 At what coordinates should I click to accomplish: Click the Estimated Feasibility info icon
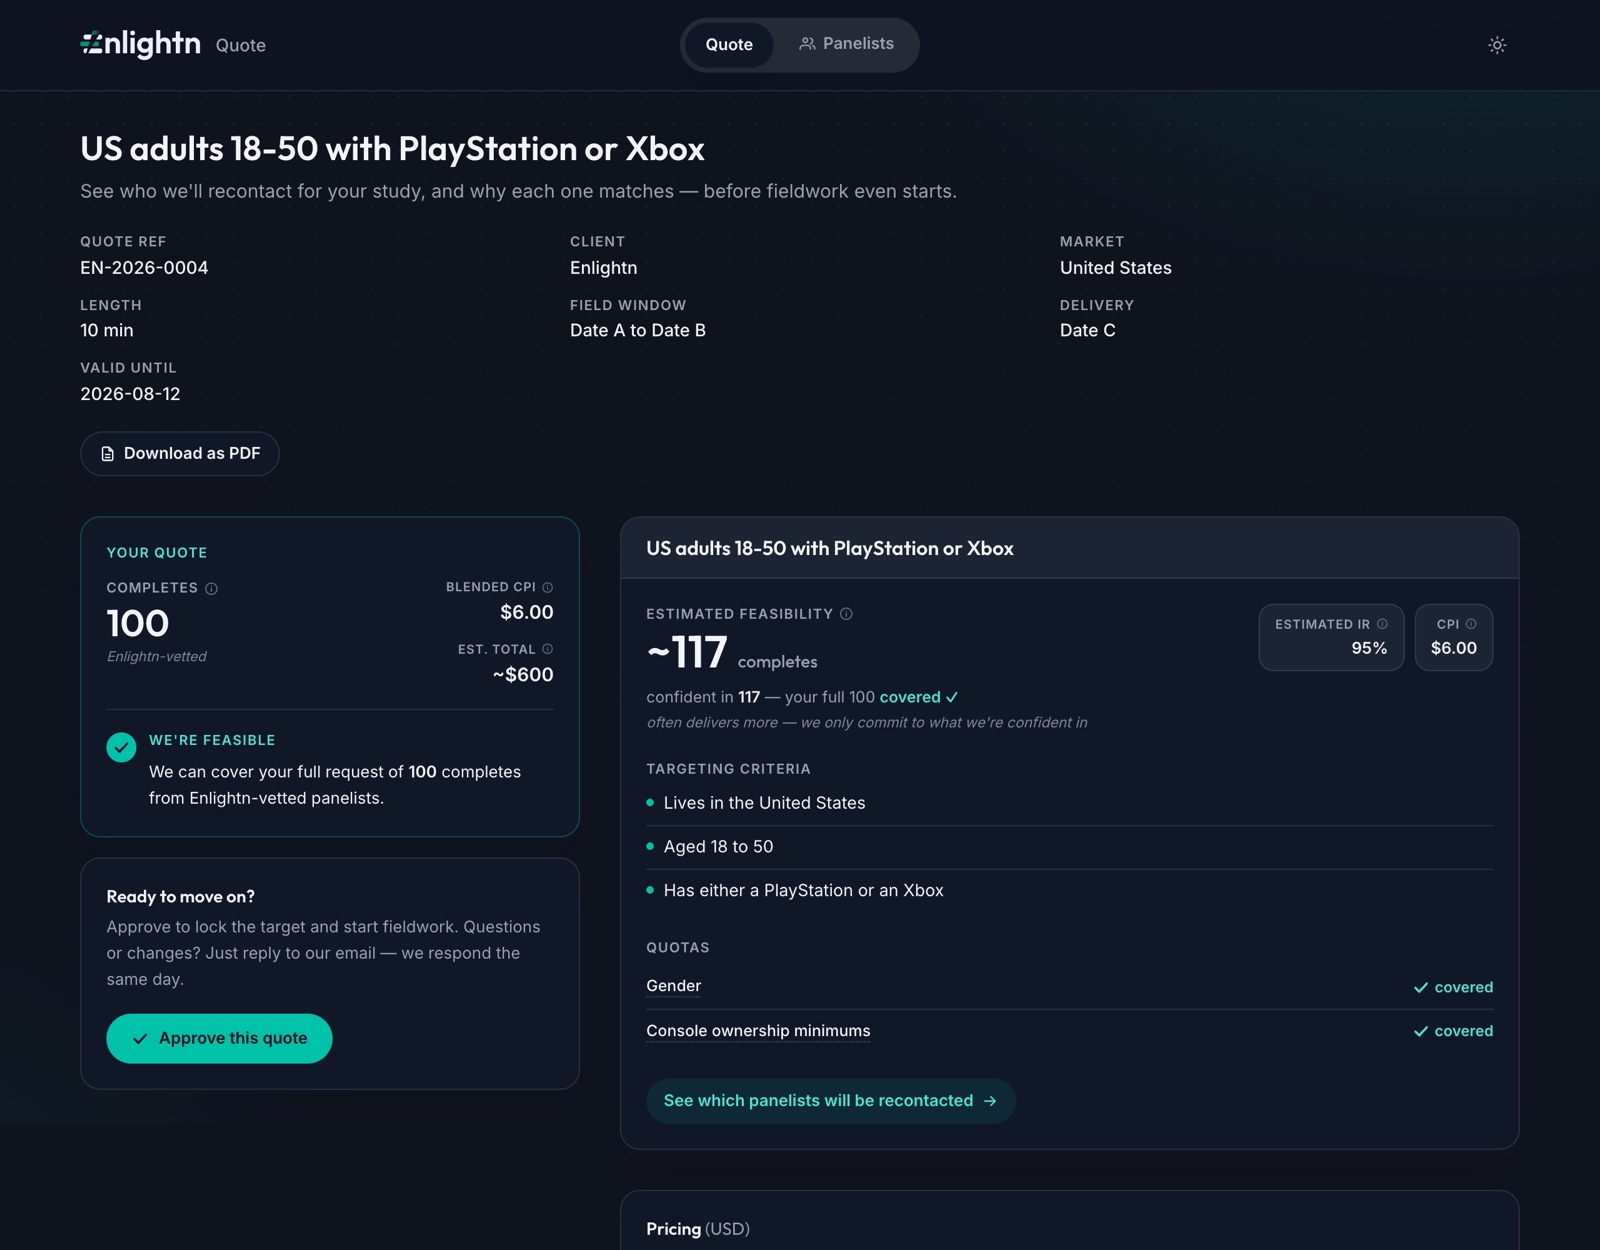846,614
